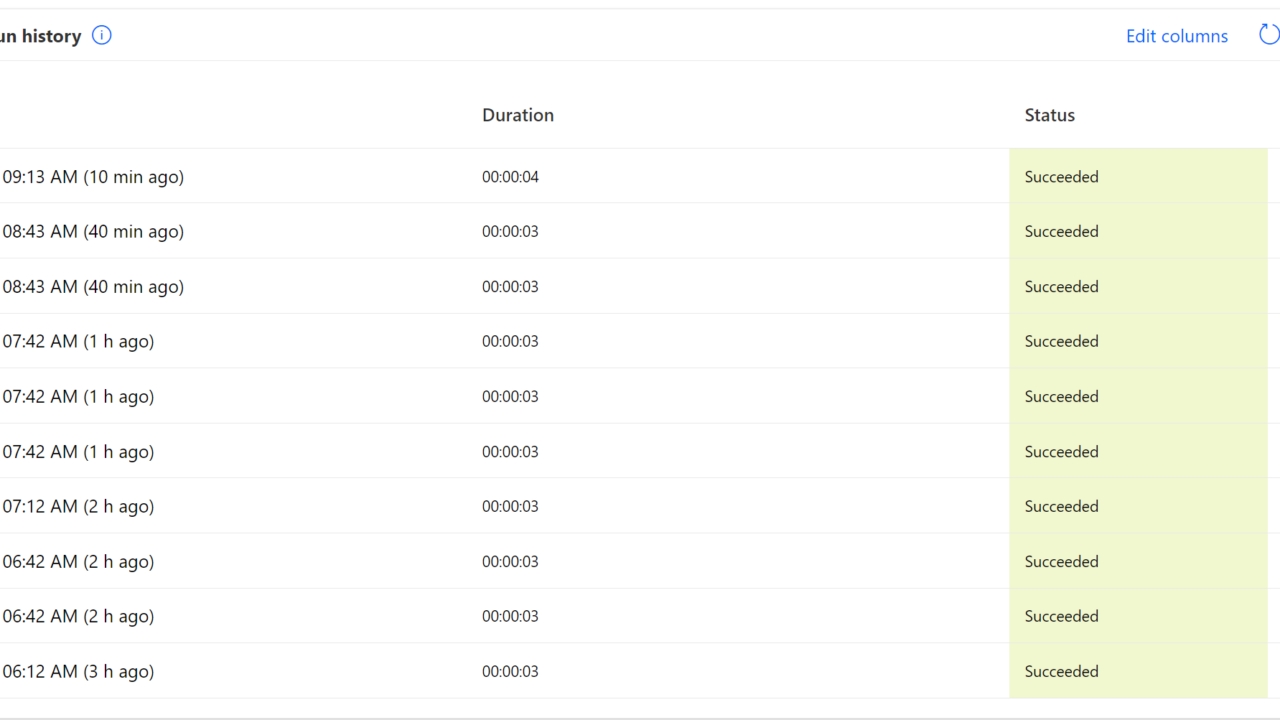Open the lower 08:43 AM run
Screen dimensions: 1280x720
(x=93, y=287)
